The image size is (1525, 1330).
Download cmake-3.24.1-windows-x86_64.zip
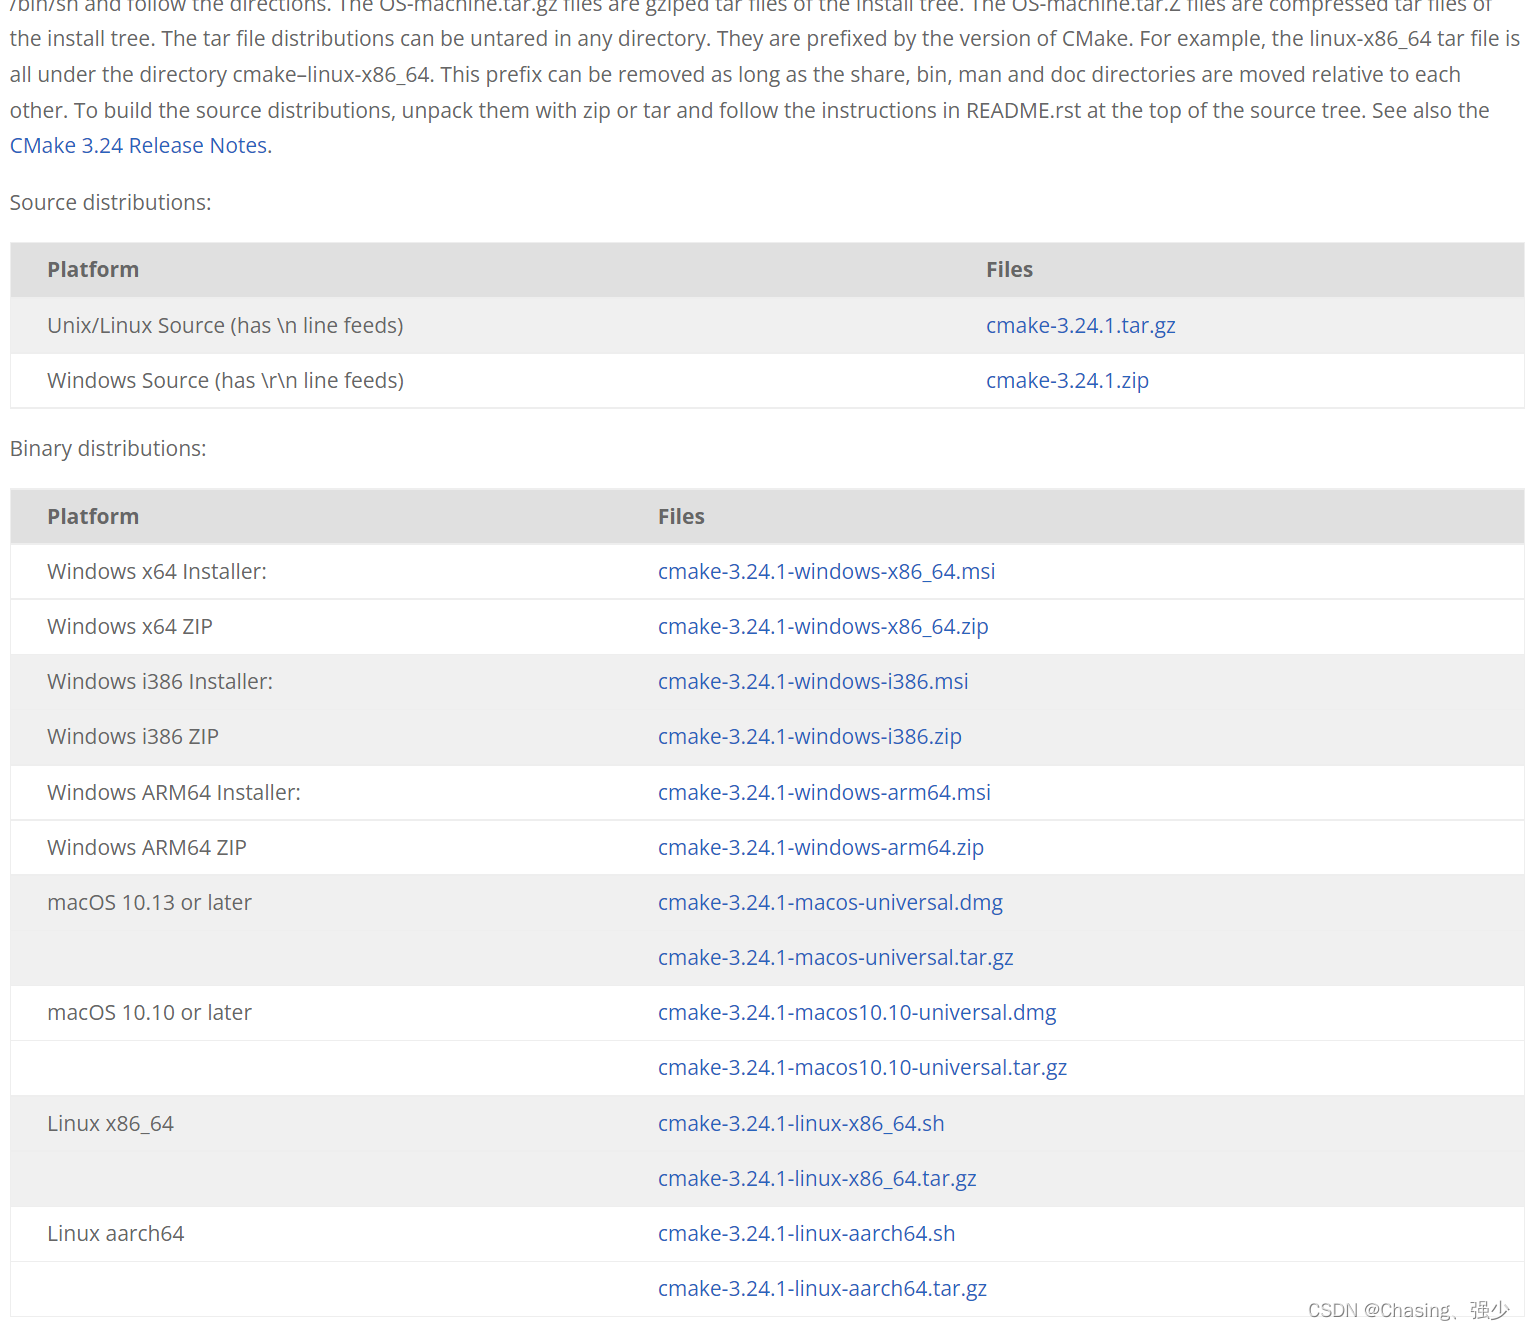point(823,627)
